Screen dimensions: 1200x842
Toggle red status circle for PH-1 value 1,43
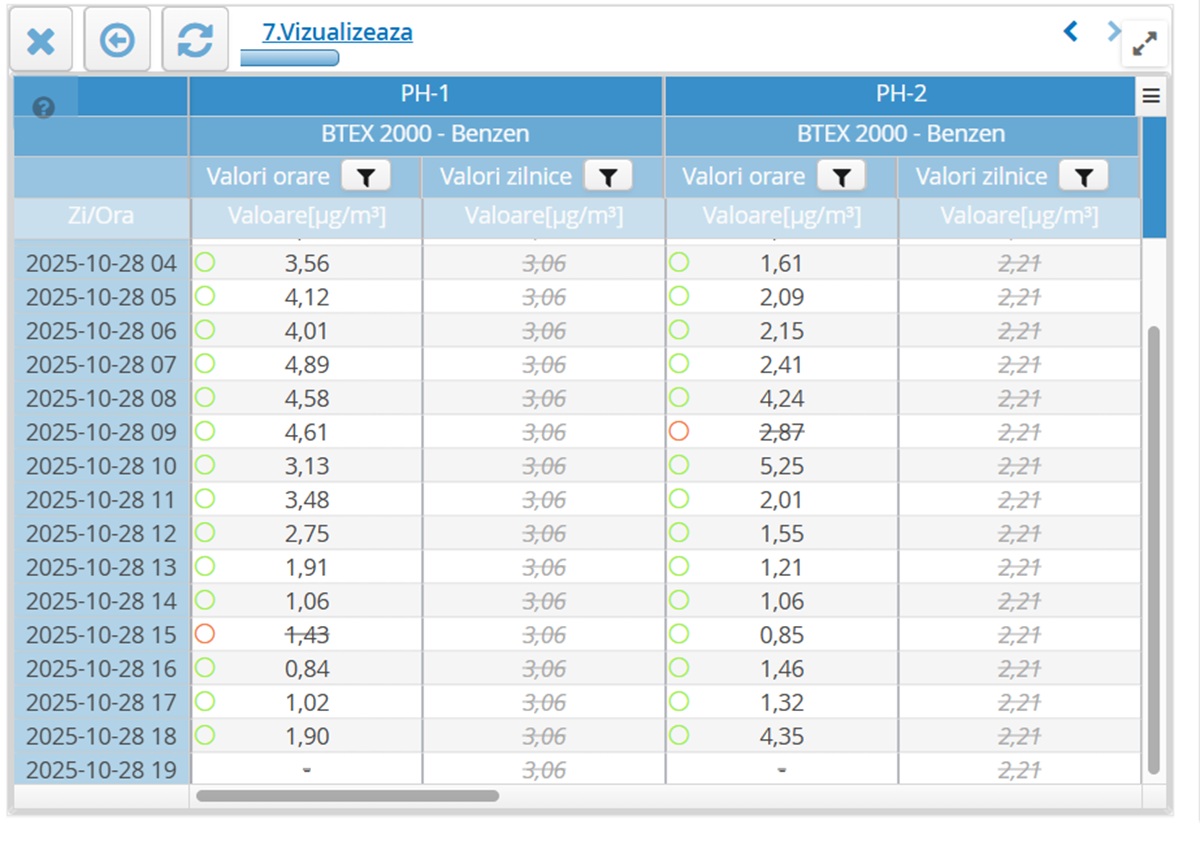point(205,634)
